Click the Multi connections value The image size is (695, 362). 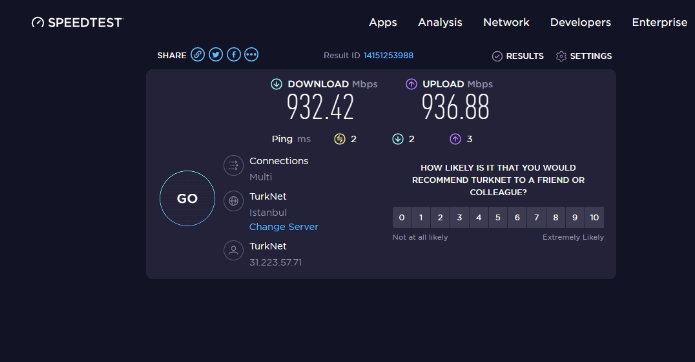click(261, 177)
